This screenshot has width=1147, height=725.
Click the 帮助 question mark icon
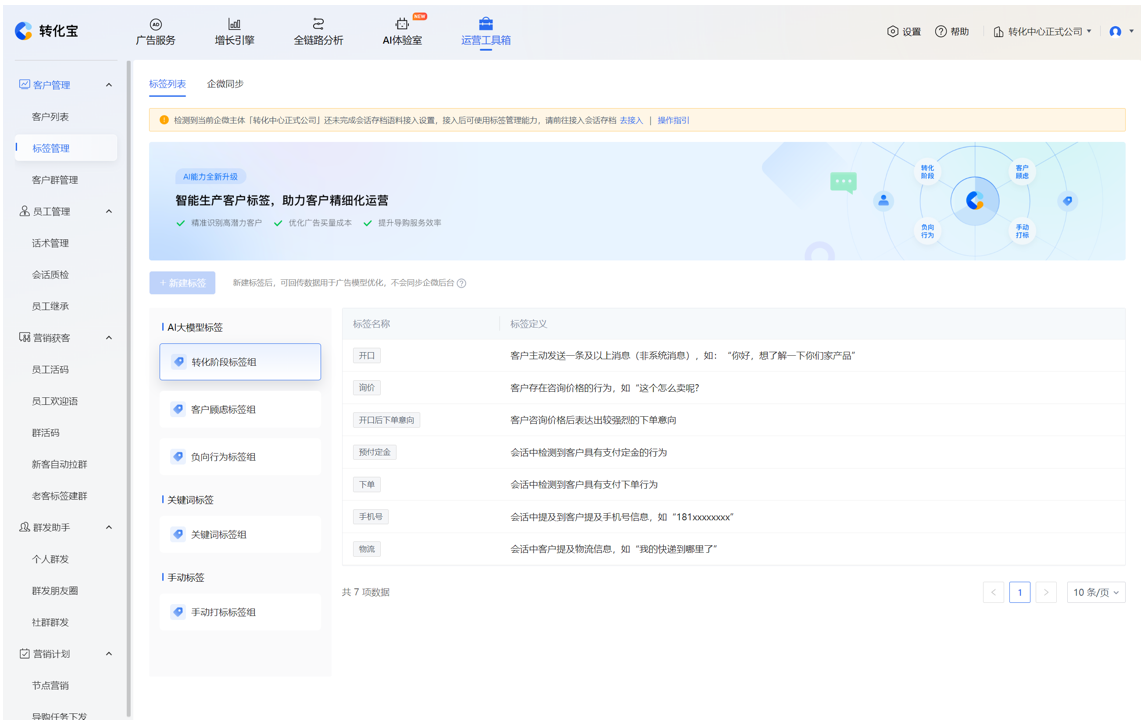click(940, 32)
